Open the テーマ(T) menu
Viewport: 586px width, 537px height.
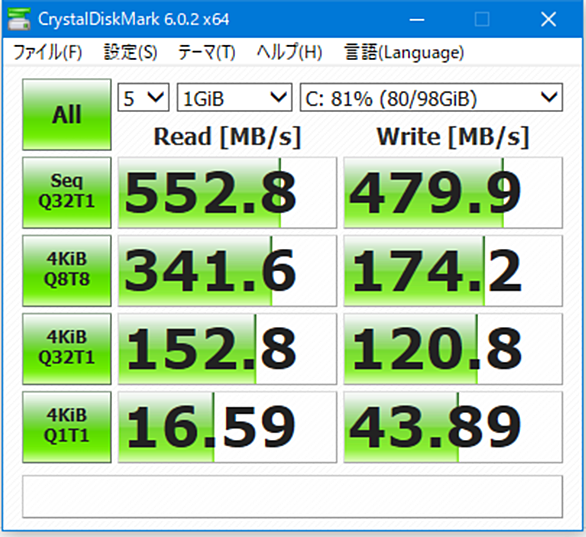tap(206, 52)
